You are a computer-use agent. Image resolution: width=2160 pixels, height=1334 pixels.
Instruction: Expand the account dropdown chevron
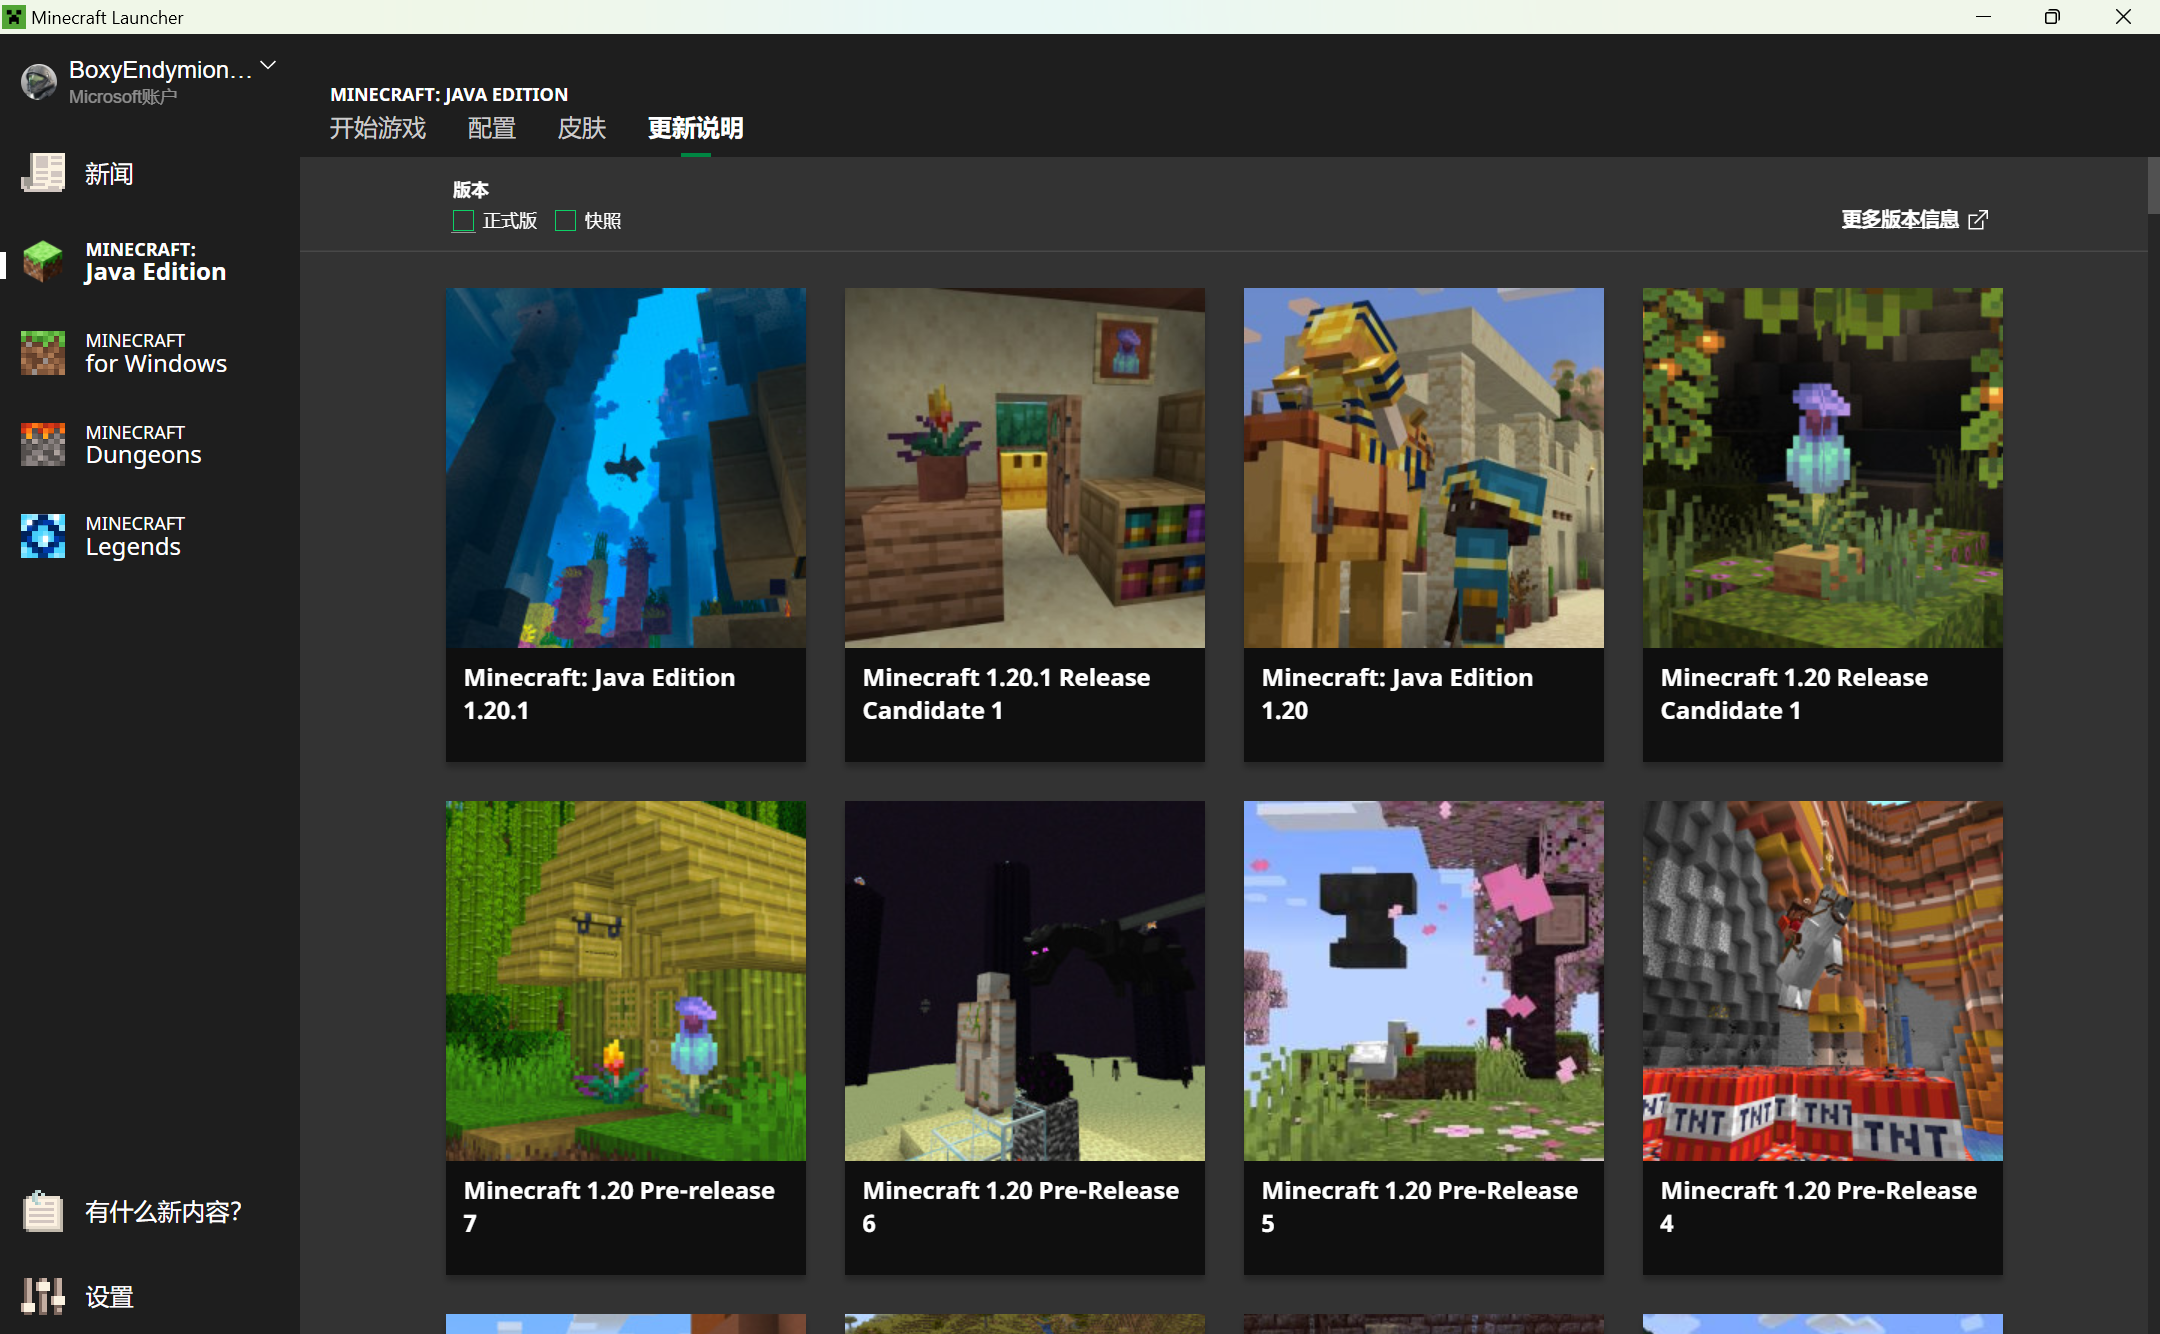click(268, 66)
